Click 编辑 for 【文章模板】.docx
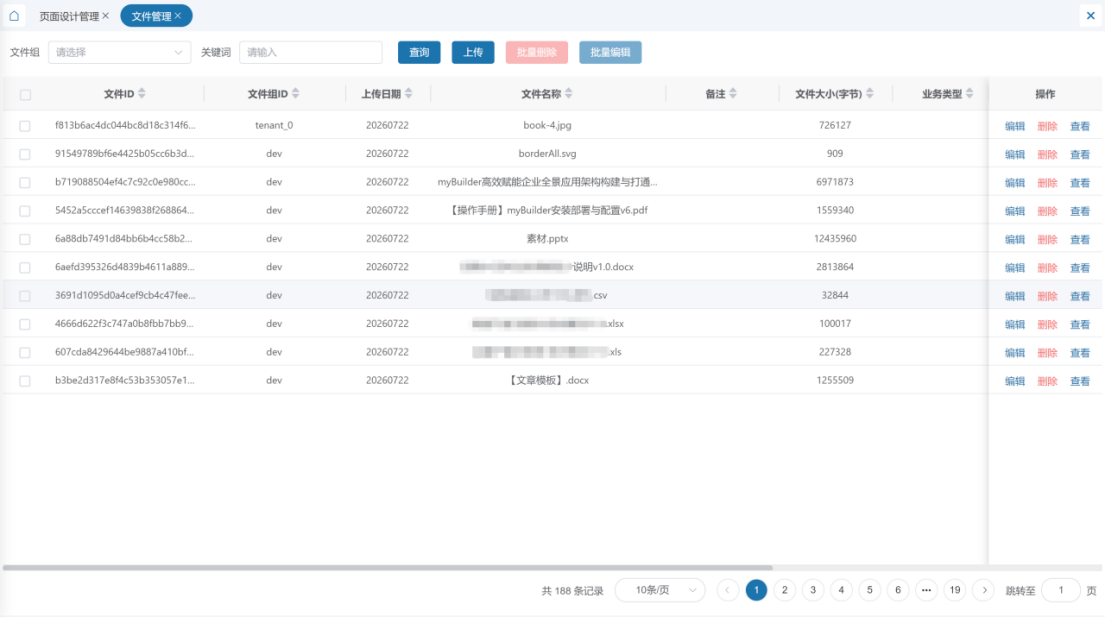 (1015, 381)
